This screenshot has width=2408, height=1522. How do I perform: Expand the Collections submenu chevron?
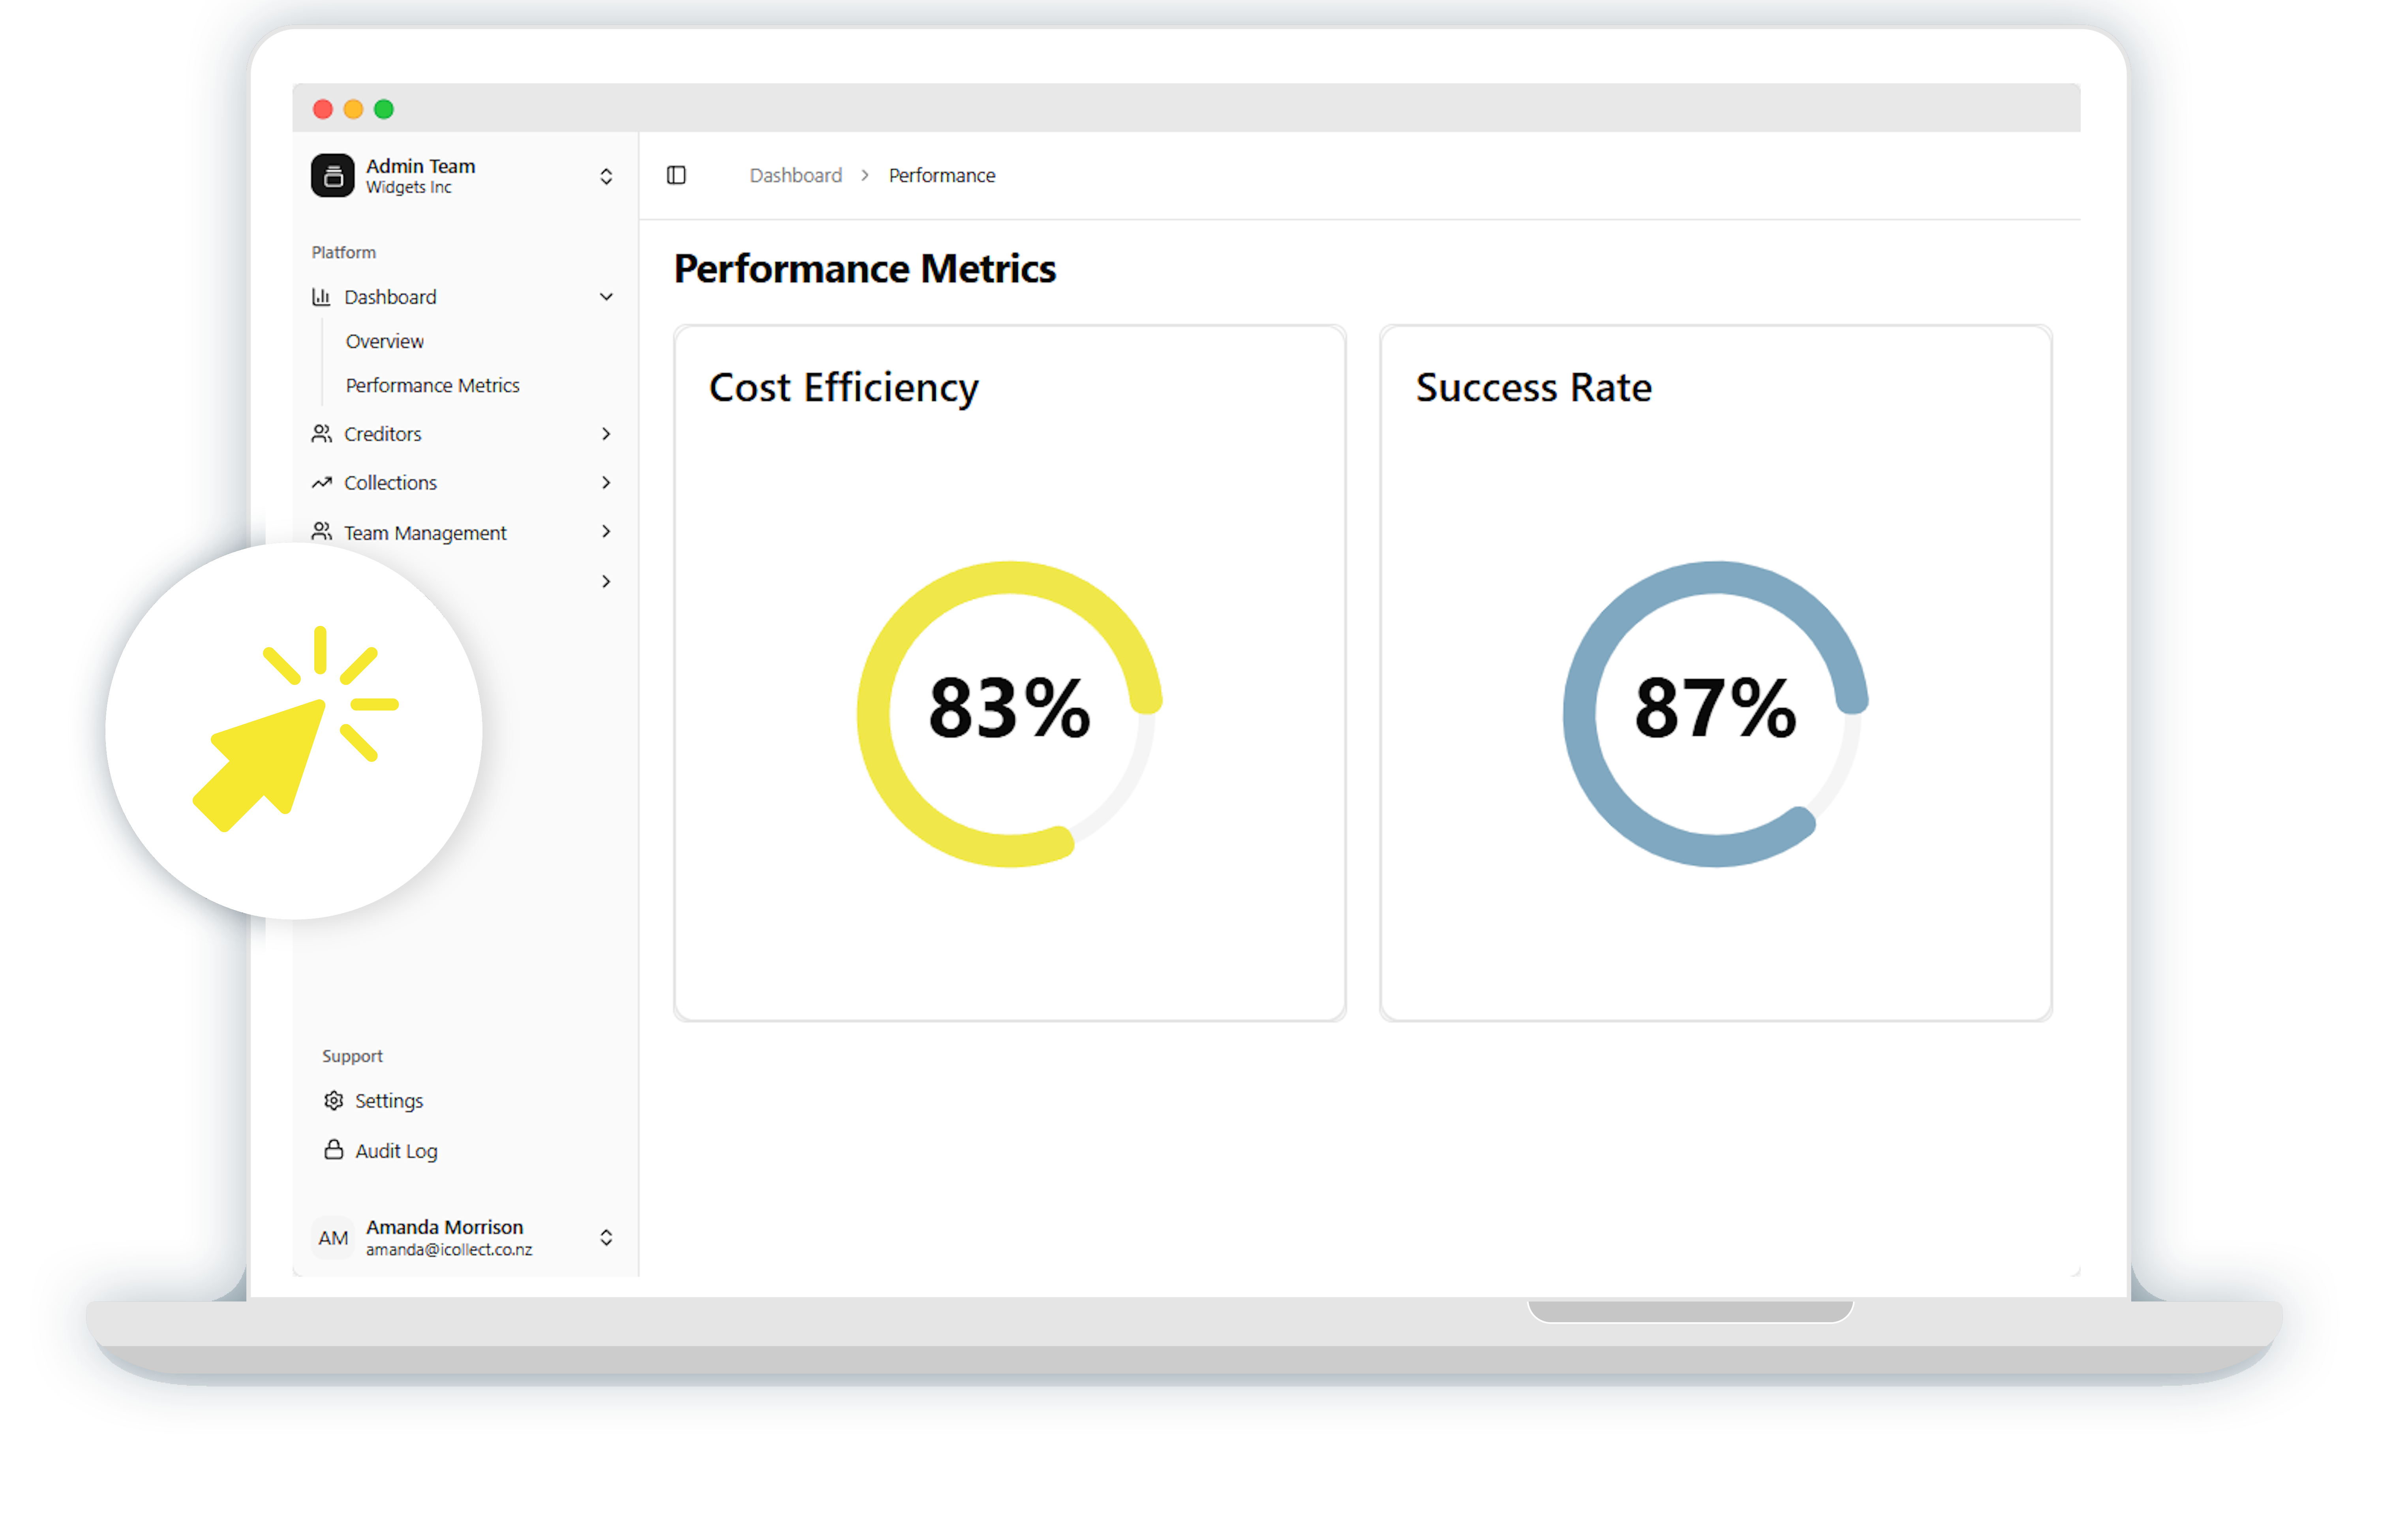(x=606, y=483)
